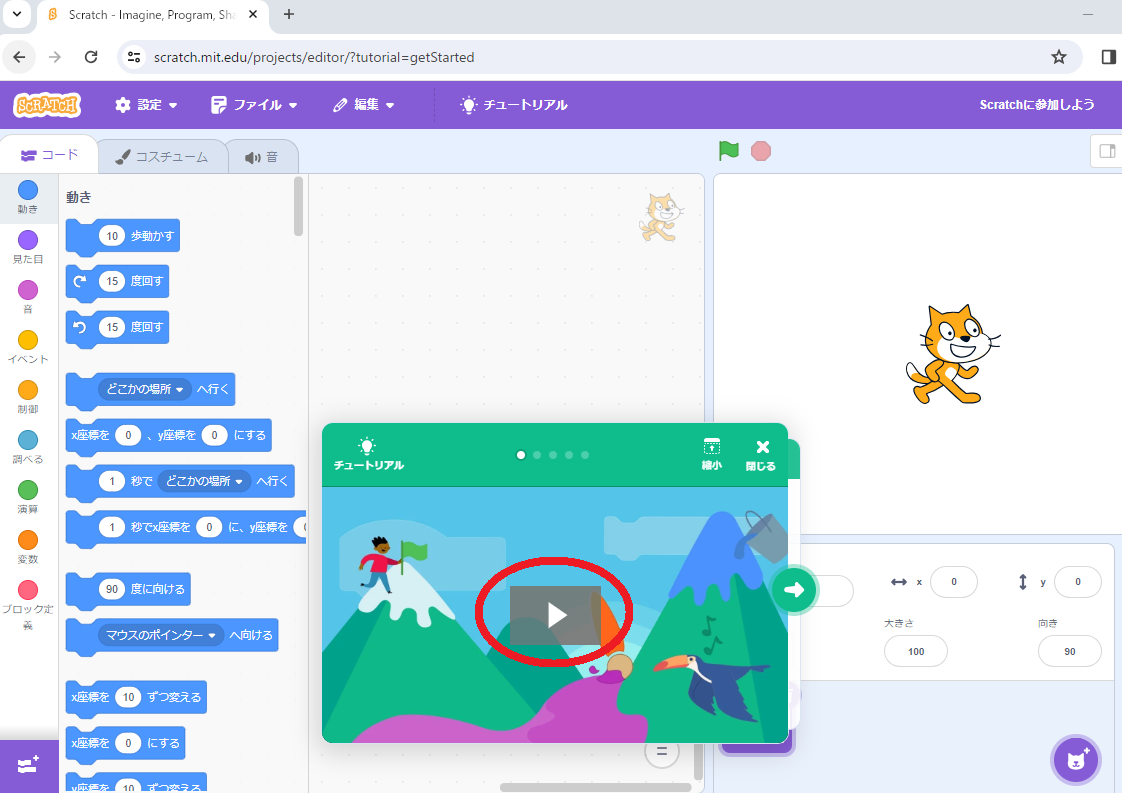Click the browser back arrow
1122x793 pixels.
pyautogui.click(x=19, y=57)
